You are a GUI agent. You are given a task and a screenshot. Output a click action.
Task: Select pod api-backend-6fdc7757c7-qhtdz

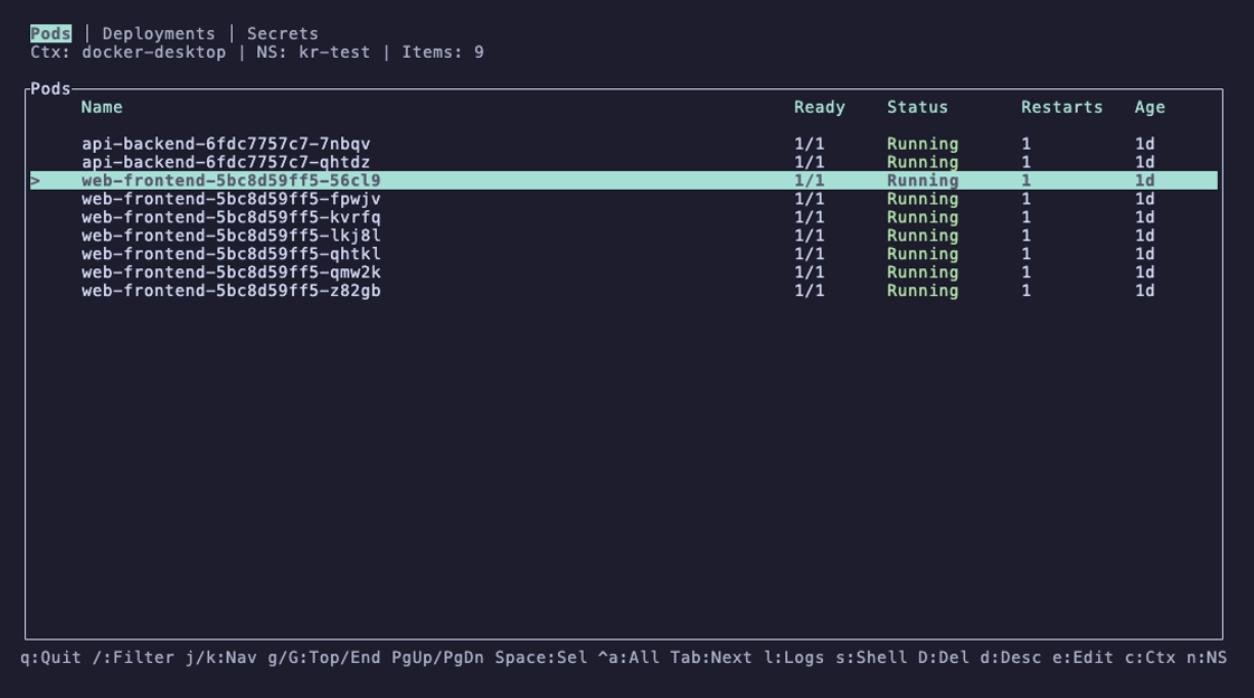pyautogui.click(x=226, y=162)
